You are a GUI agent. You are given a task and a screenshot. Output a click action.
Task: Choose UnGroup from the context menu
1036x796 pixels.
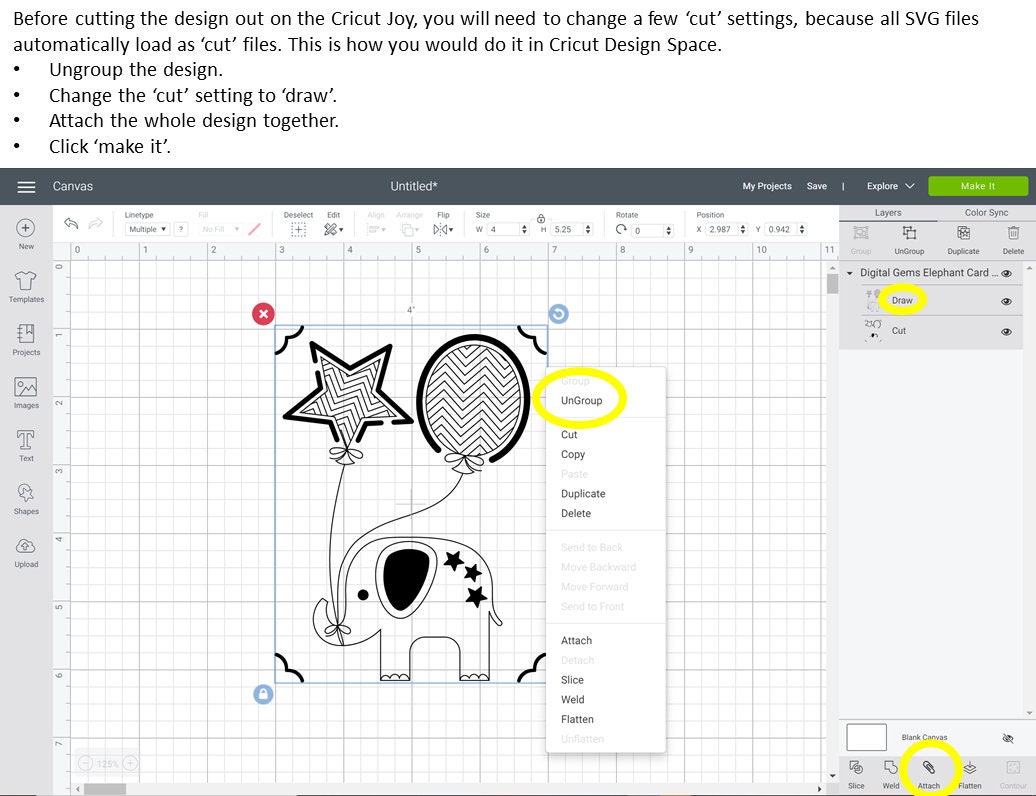click(x=581, y=398)
